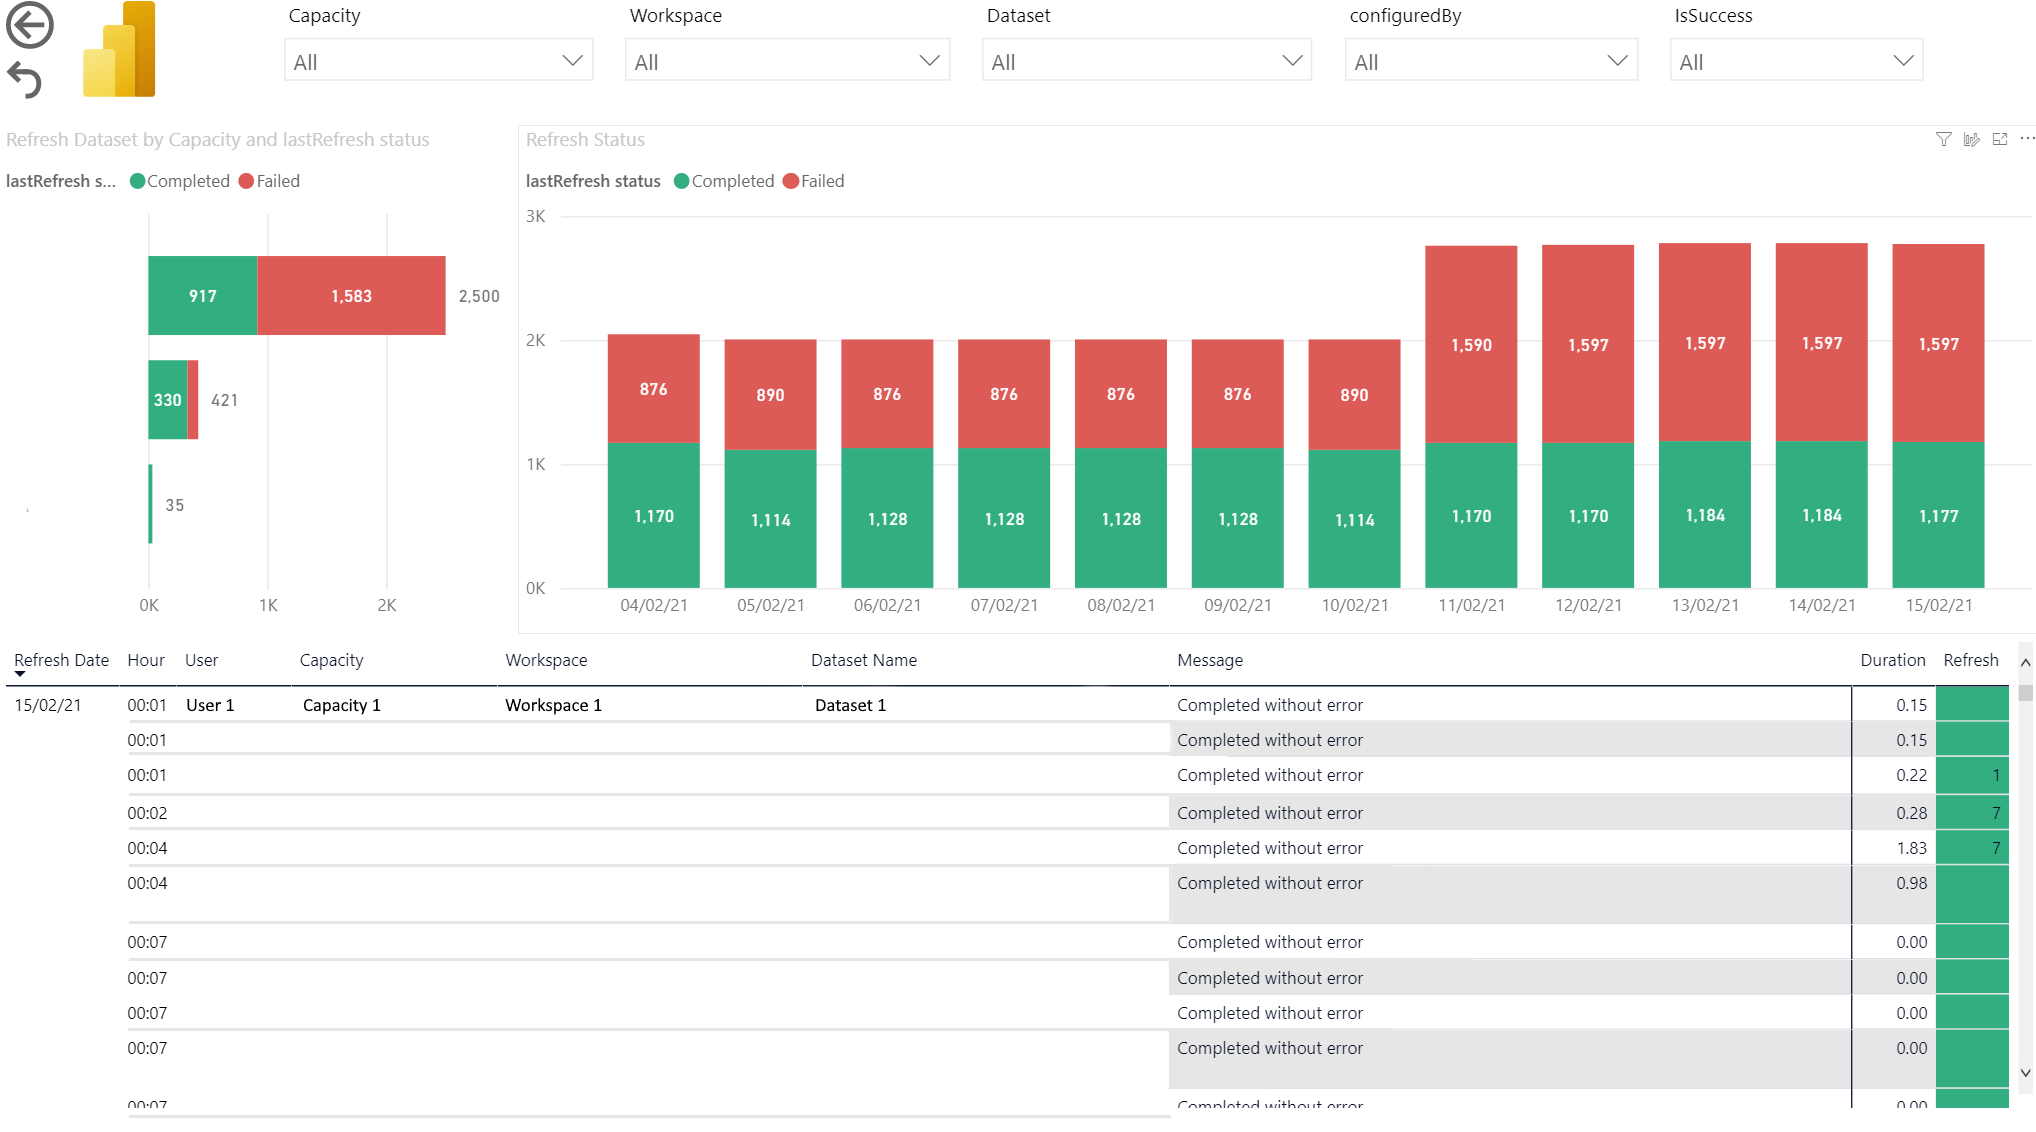The width and height of the screenshot is (2036, 1132).
Task: Click table scrollbar up arrow
Action: [2025, 662]
